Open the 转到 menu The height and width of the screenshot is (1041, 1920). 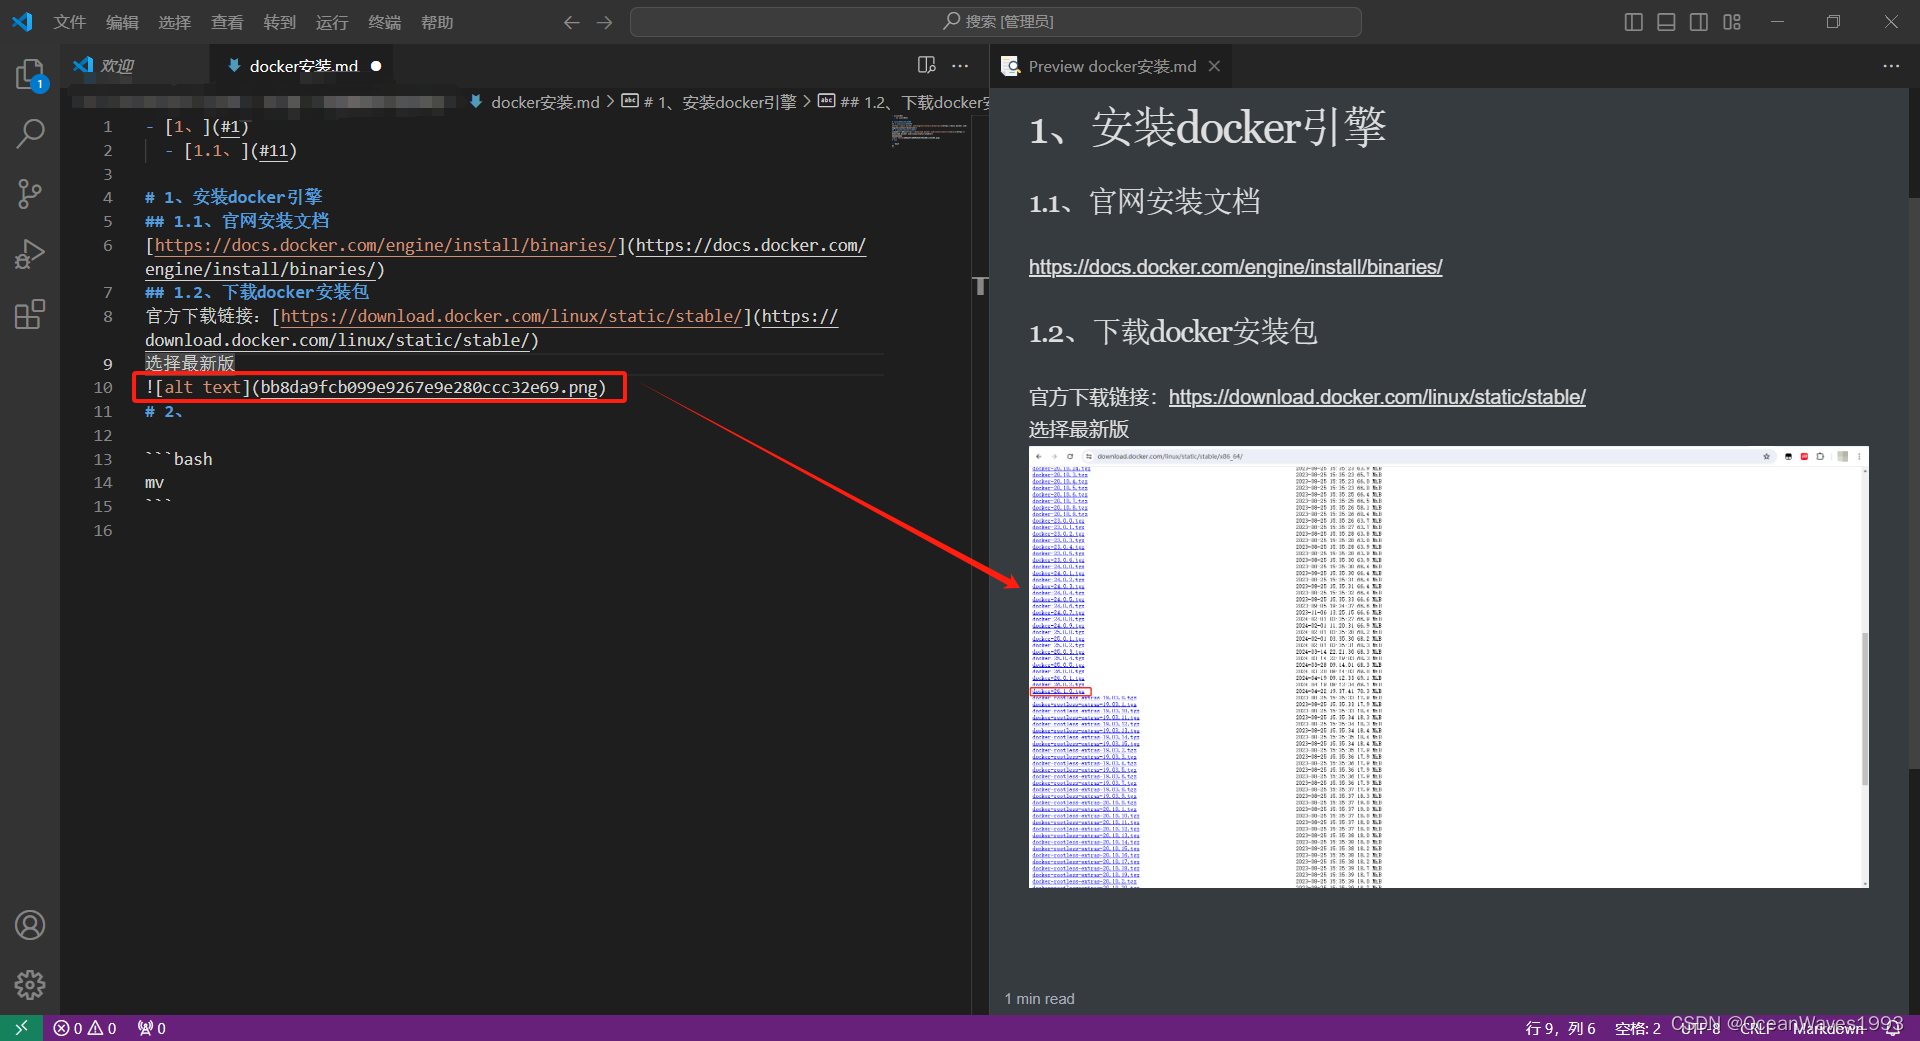point(279,22)
